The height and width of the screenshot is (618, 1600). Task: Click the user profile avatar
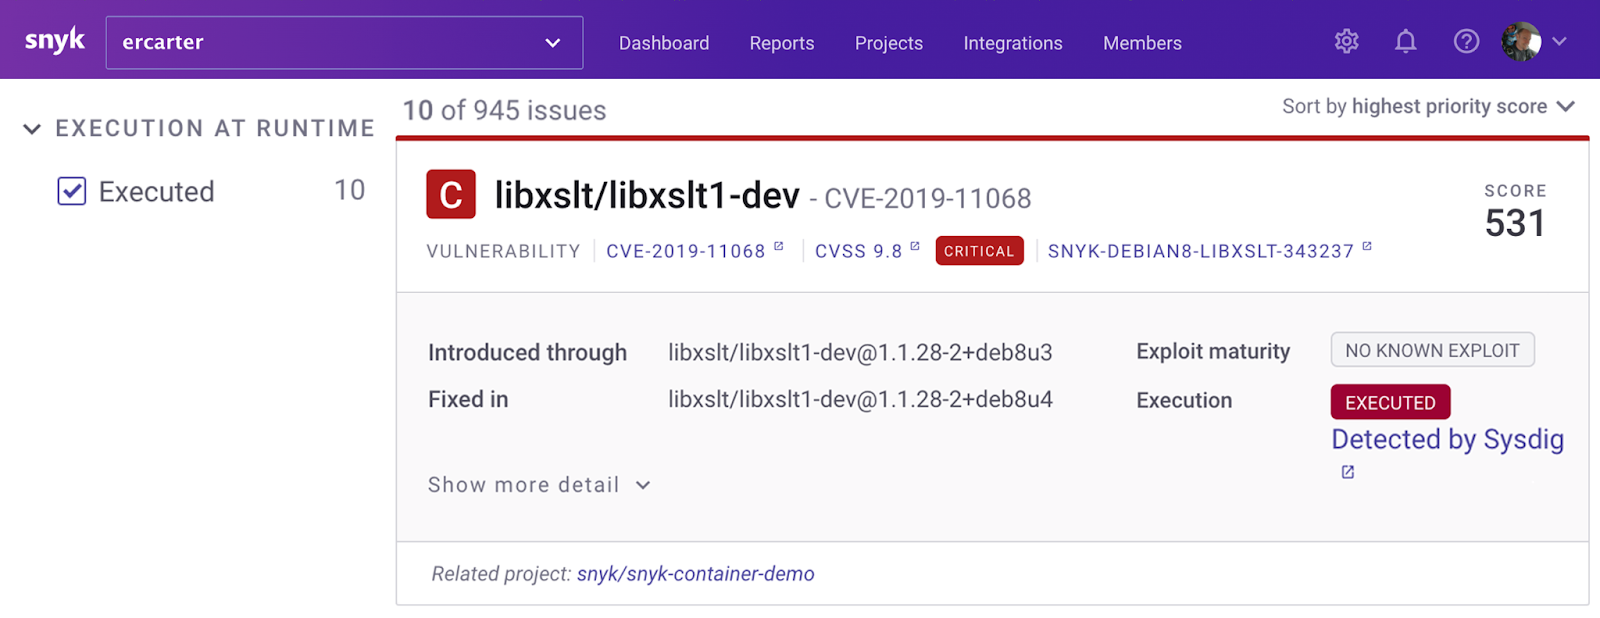(x=1521, y=42)
